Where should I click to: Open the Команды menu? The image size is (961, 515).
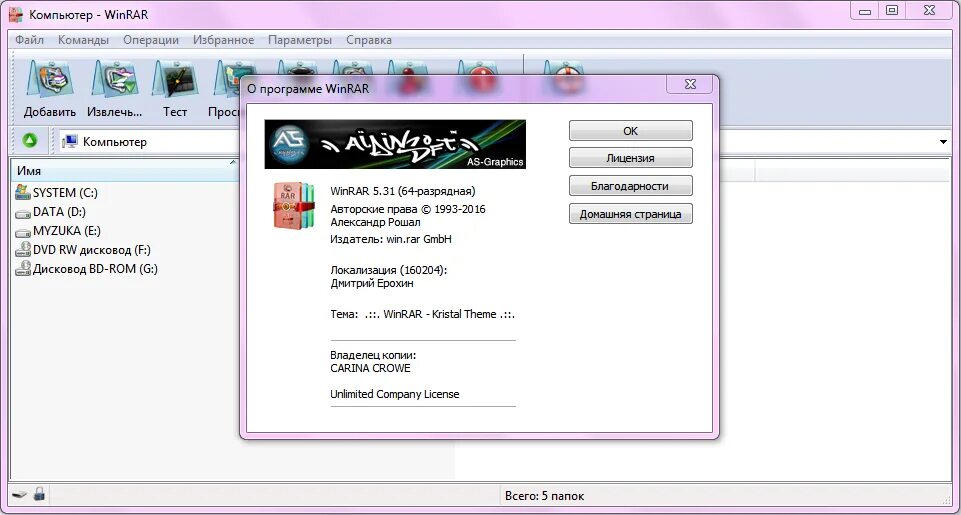83,40
